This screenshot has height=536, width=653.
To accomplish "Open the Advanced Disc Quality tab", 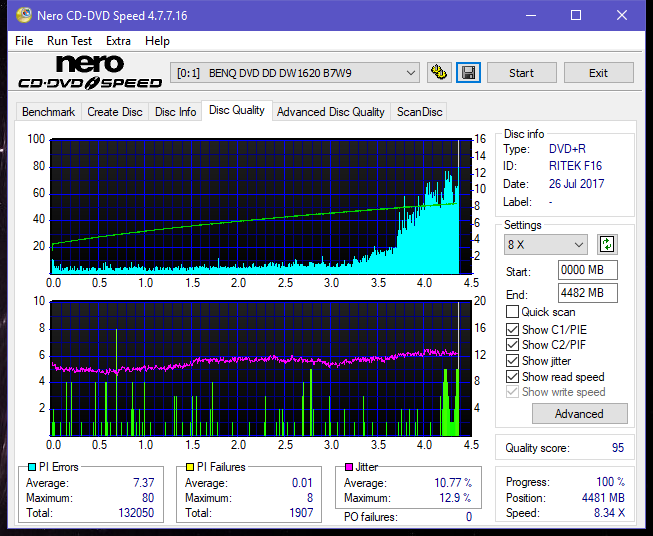I will 331,112.
